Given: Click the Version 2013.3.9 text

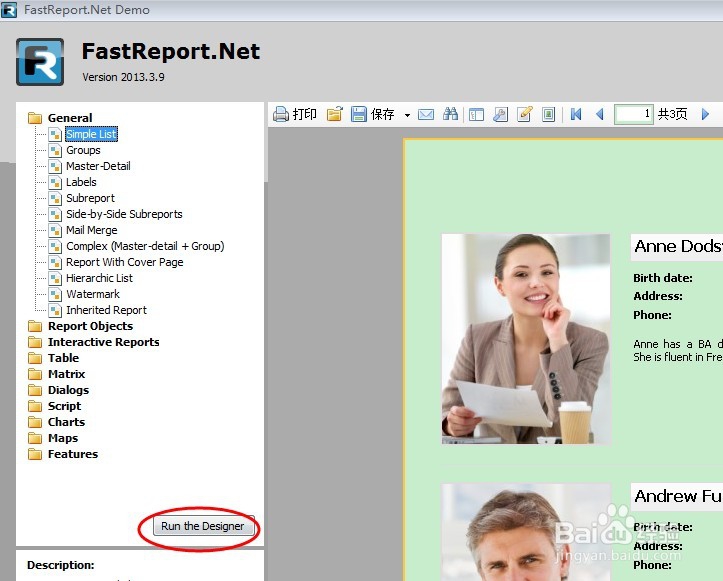Looking at the screenshot, I should [x=123, y=77].
